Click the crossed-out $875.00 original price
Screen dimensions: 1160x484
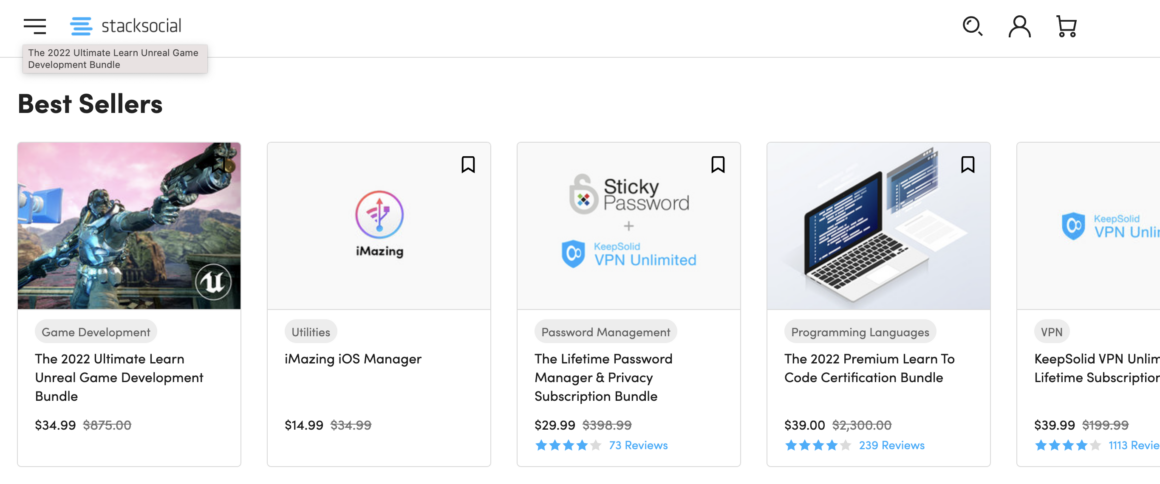point(107,426)
